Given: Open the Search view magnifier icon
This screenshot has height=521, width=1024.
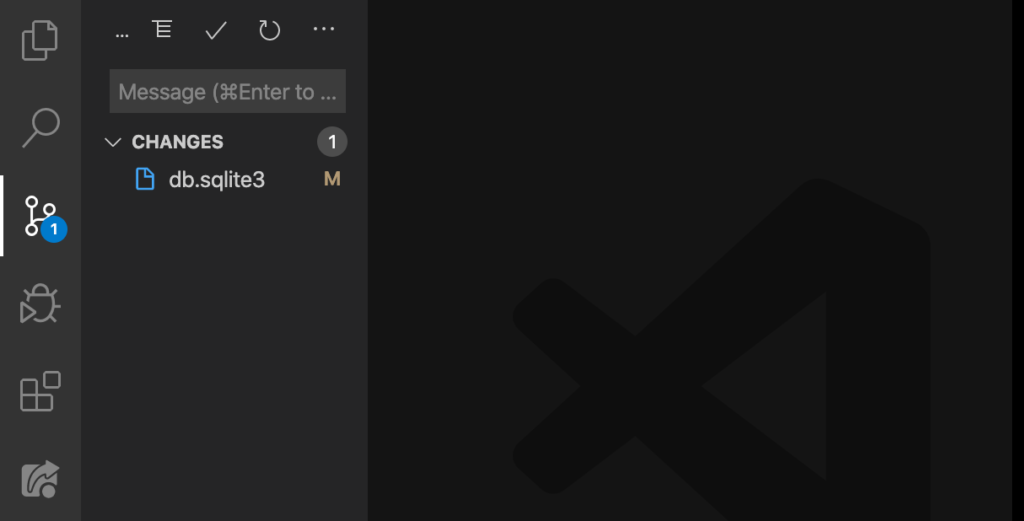Looking at the screenshot, I should click(40, 128).
